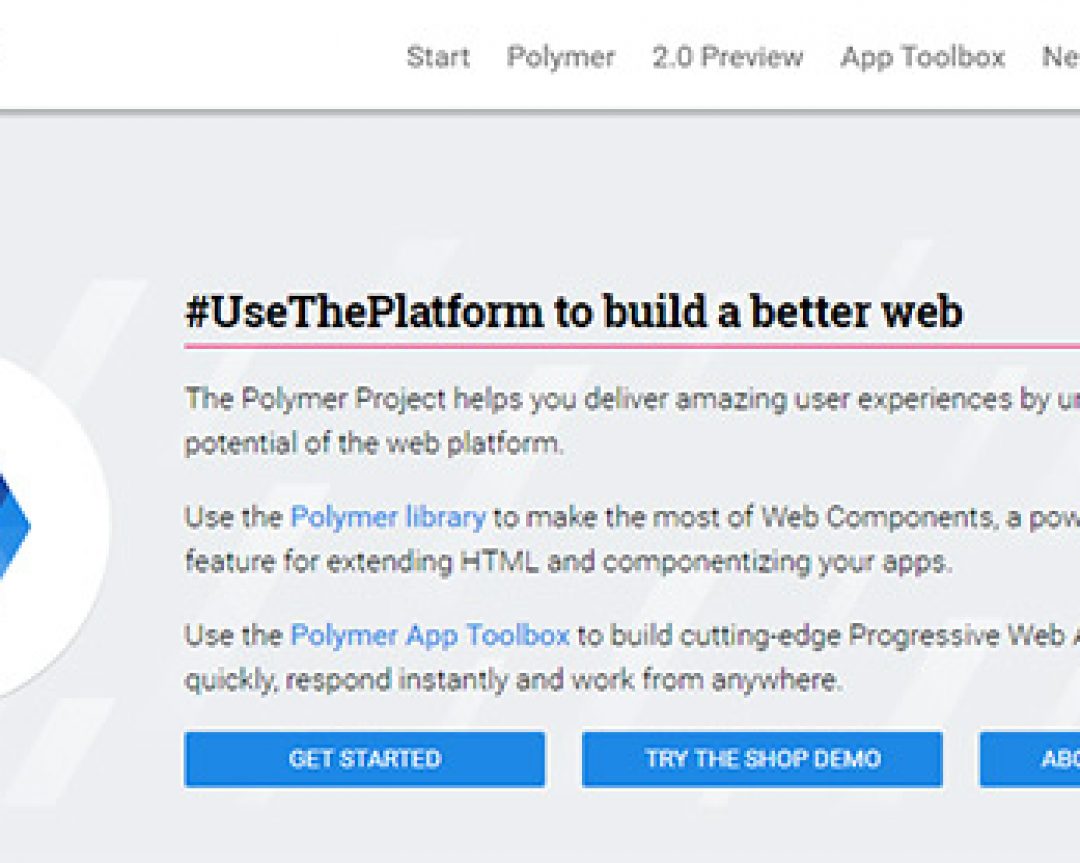The image size is (1080, 863).
Task: Click the 'feature for extending HTML' text line
Action: pyautogui.click(x=567, y=561)
